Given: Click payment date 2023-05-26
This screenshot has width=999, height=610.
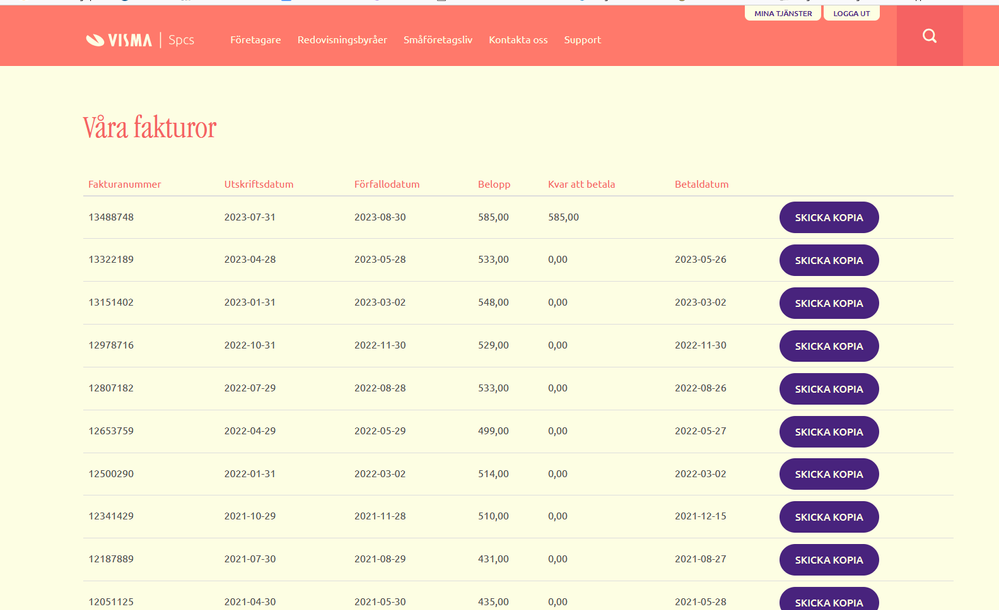Looking at the screenshot, I should (x=700, y=259).
